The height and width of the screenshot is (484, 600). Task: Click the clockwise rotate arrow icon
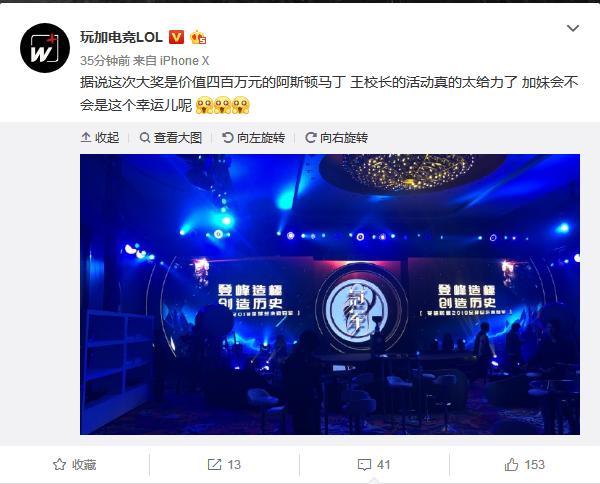[x=310, y=137]
